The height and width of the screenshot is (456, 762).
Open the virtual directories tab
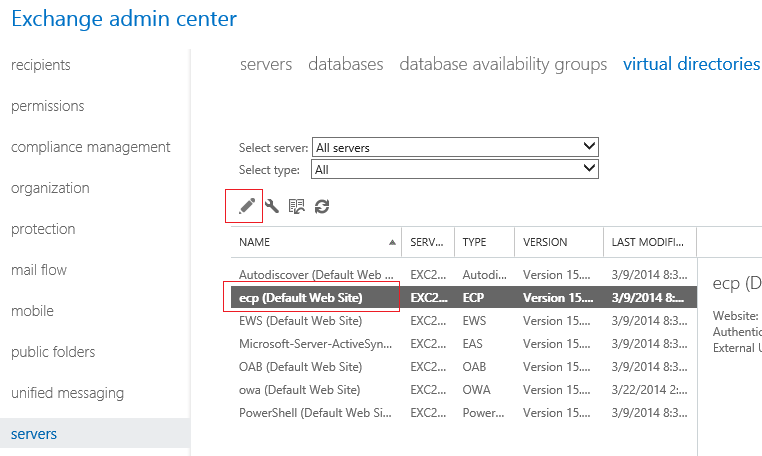(691, 64)
